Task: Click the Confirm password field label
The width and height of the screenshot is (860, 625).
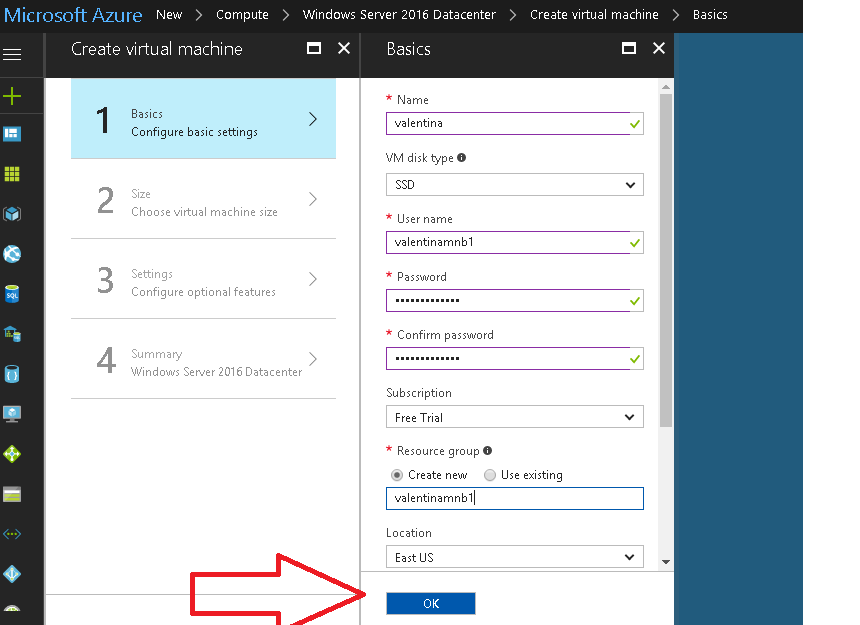Action: pos(445,335)
